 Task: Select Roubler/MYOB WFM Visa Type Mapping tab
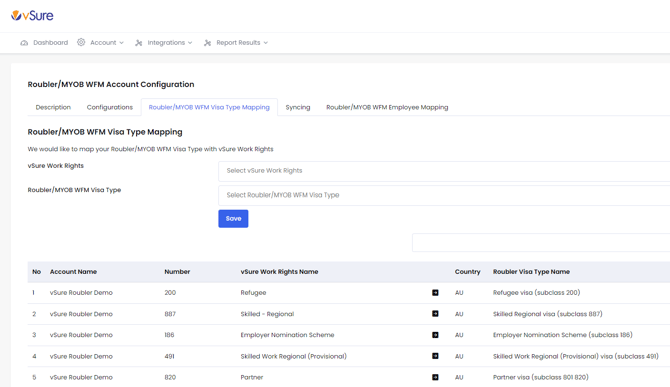coord(209,107)
